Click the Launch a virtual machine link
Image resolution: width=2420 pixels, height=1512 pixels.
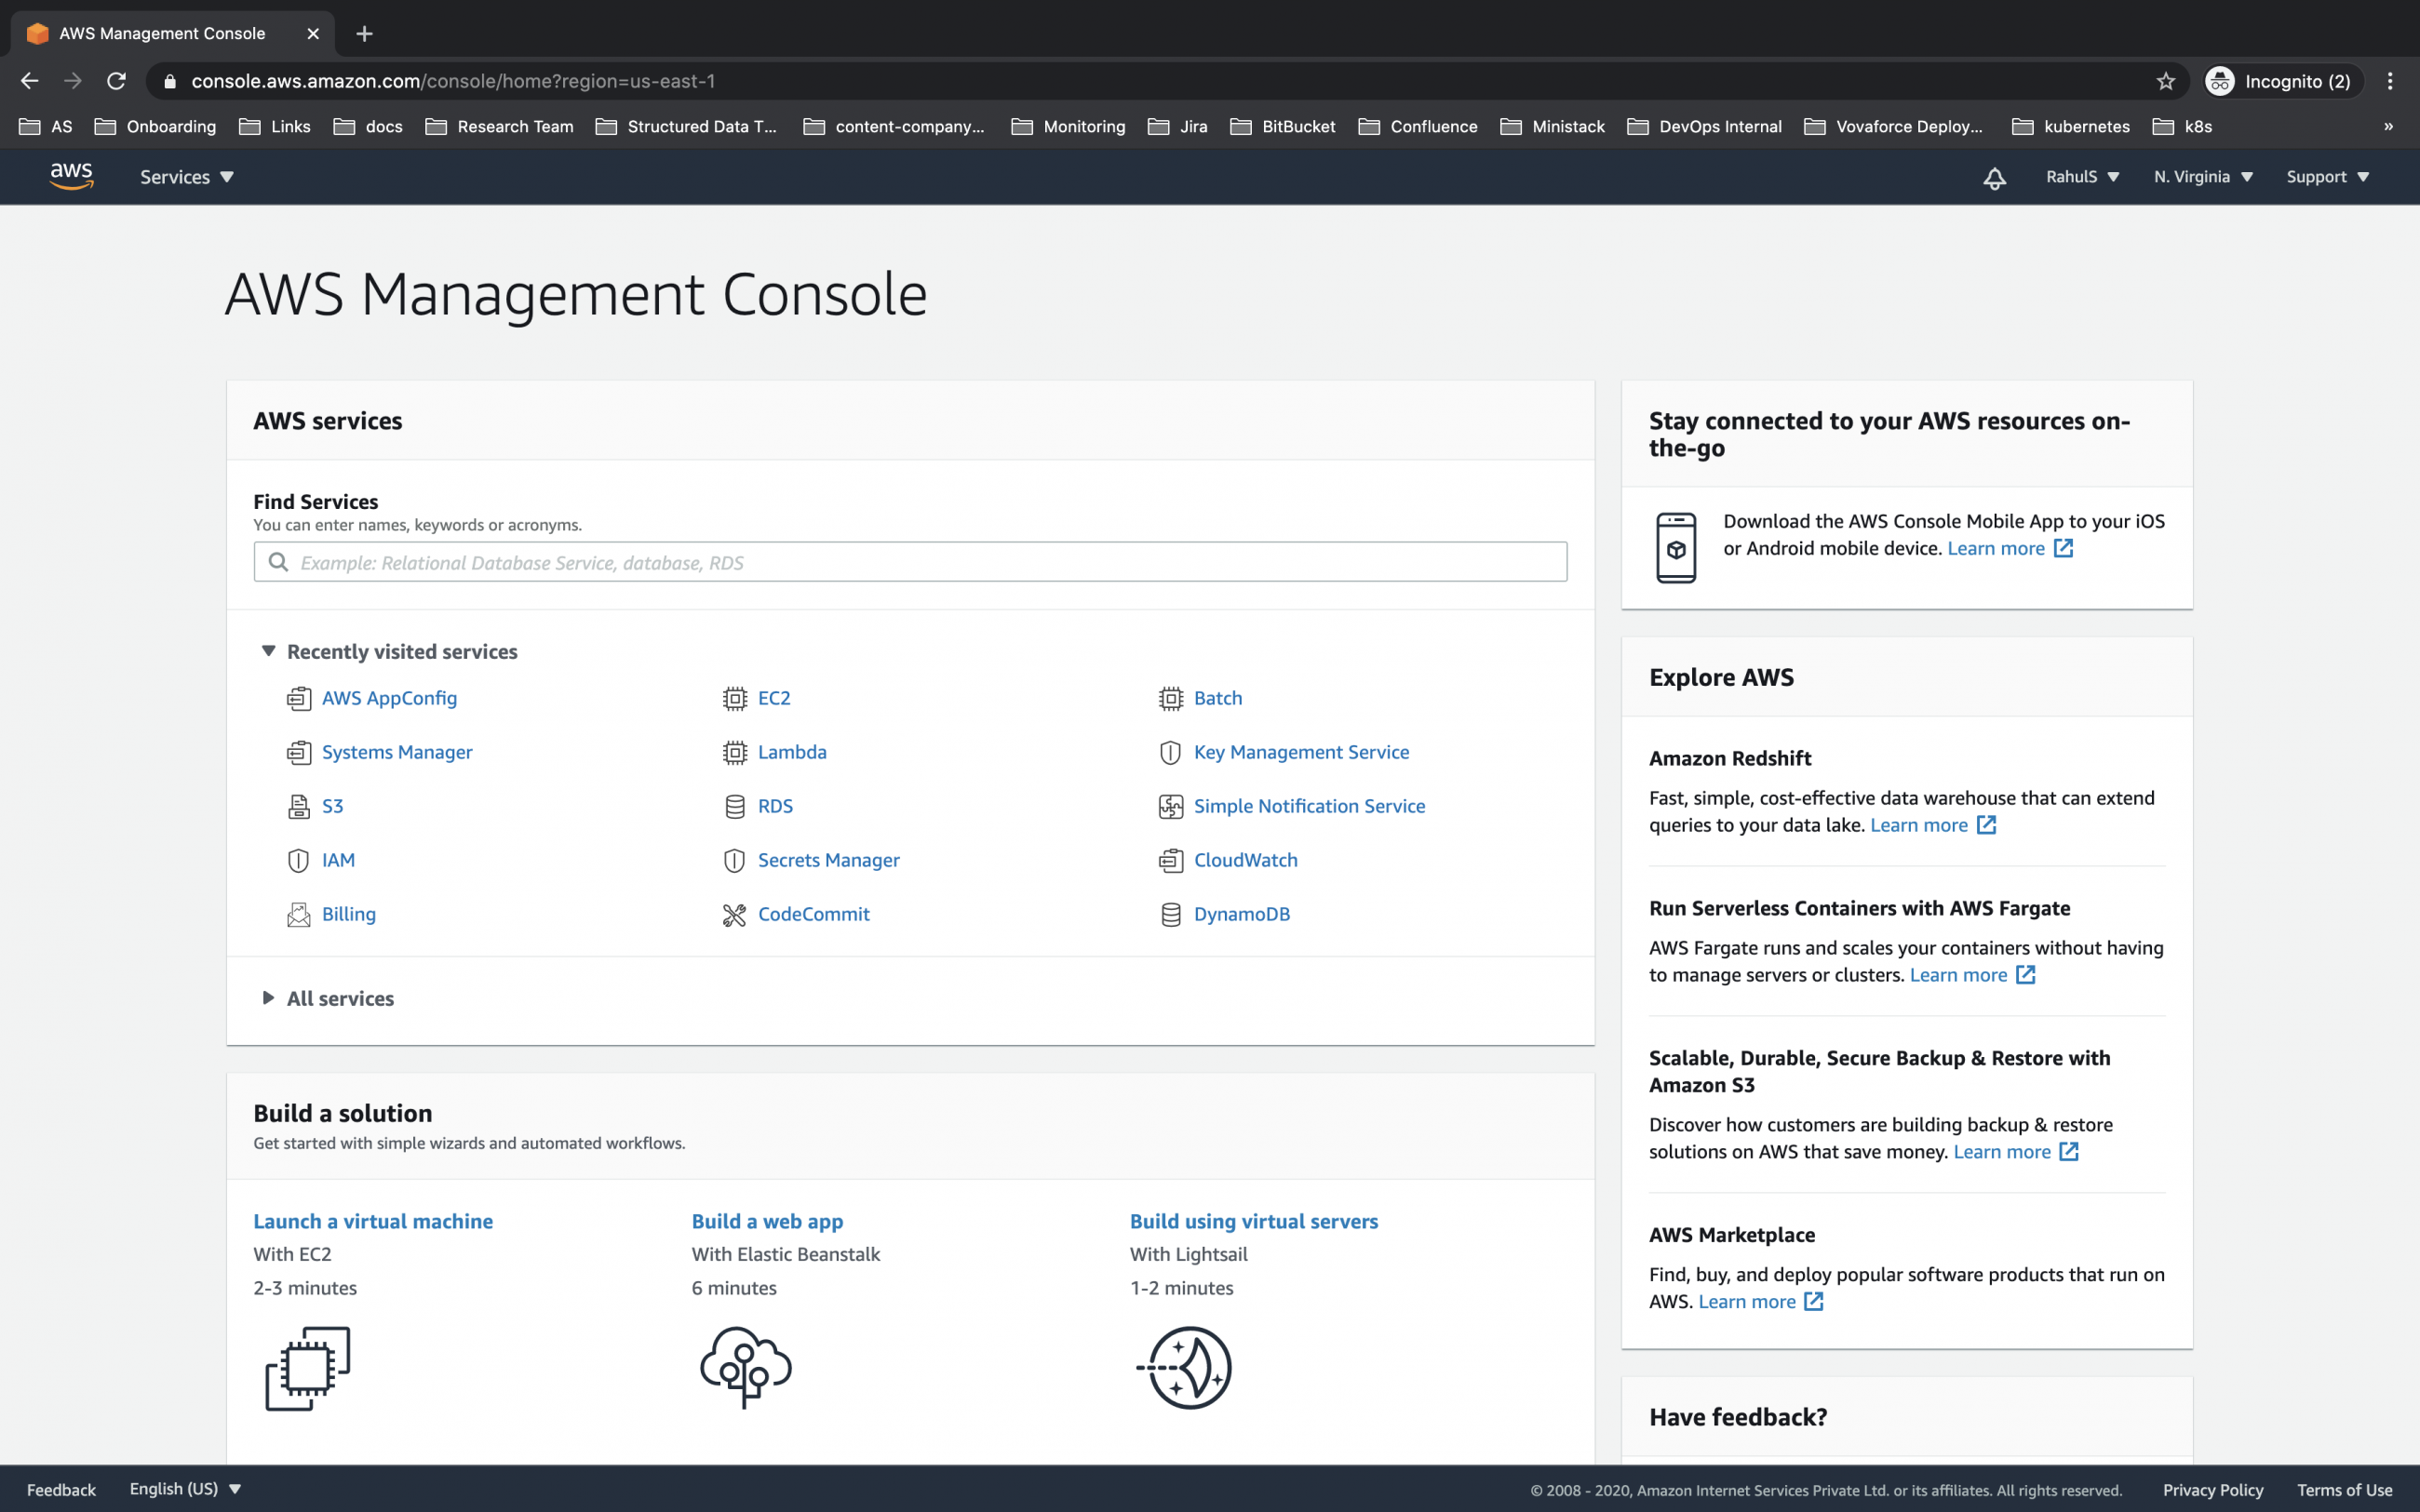[373, 1221]
